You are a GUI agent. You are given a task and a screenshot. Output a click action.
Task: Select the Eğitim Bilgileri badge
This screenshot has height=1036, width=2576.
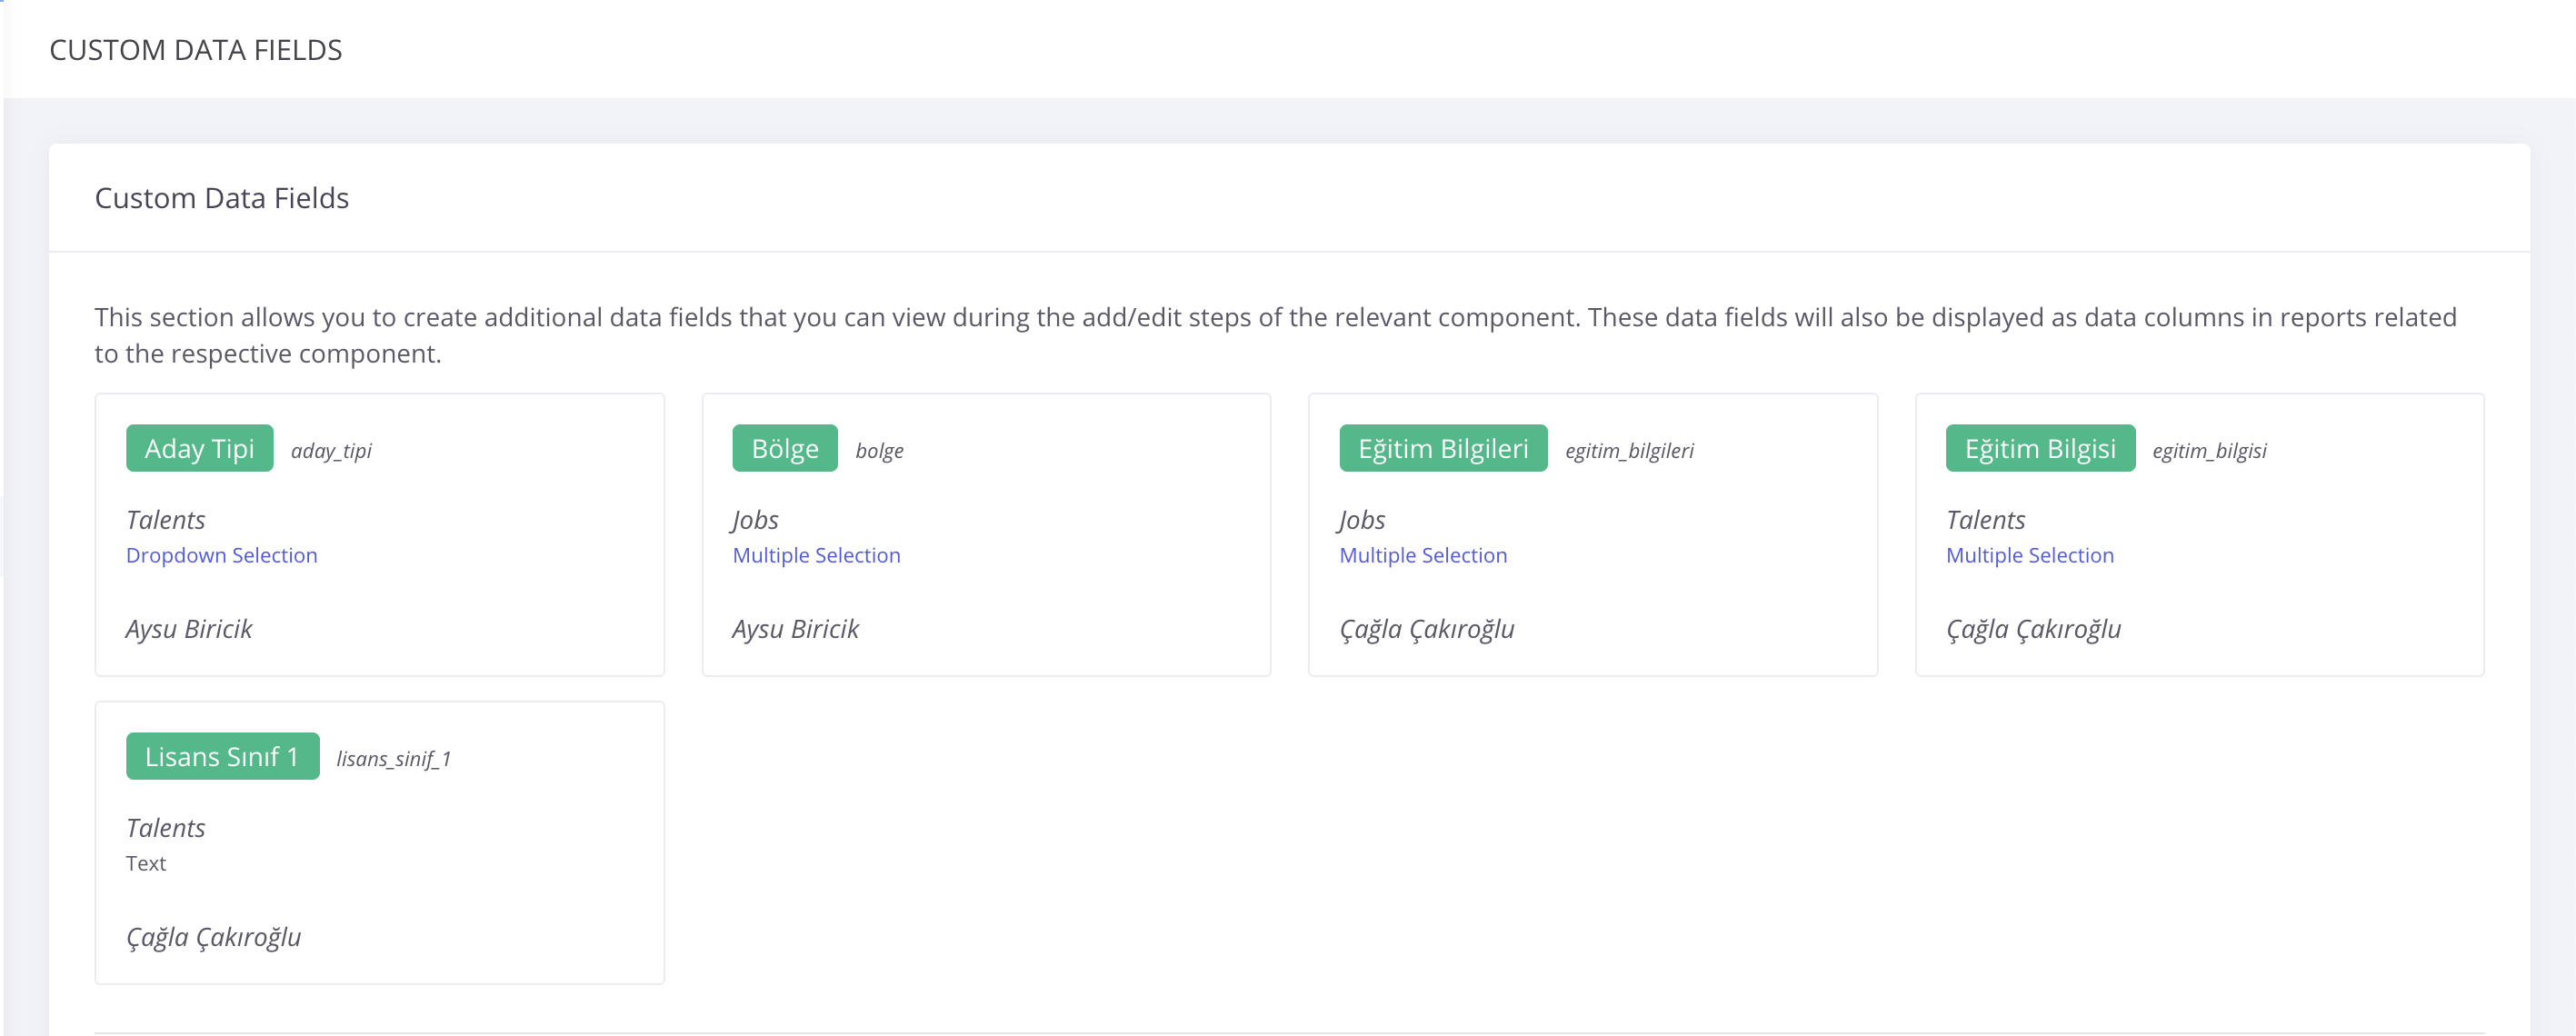[1442, 449]
